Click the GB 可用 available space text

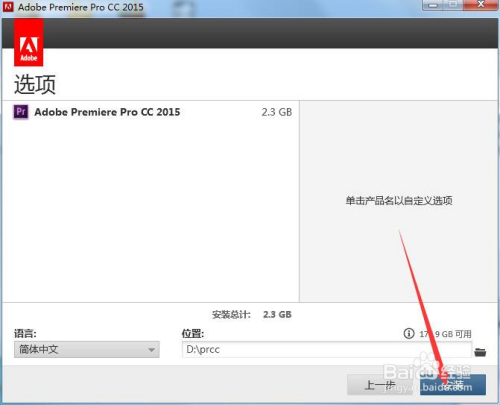[445, 334]
